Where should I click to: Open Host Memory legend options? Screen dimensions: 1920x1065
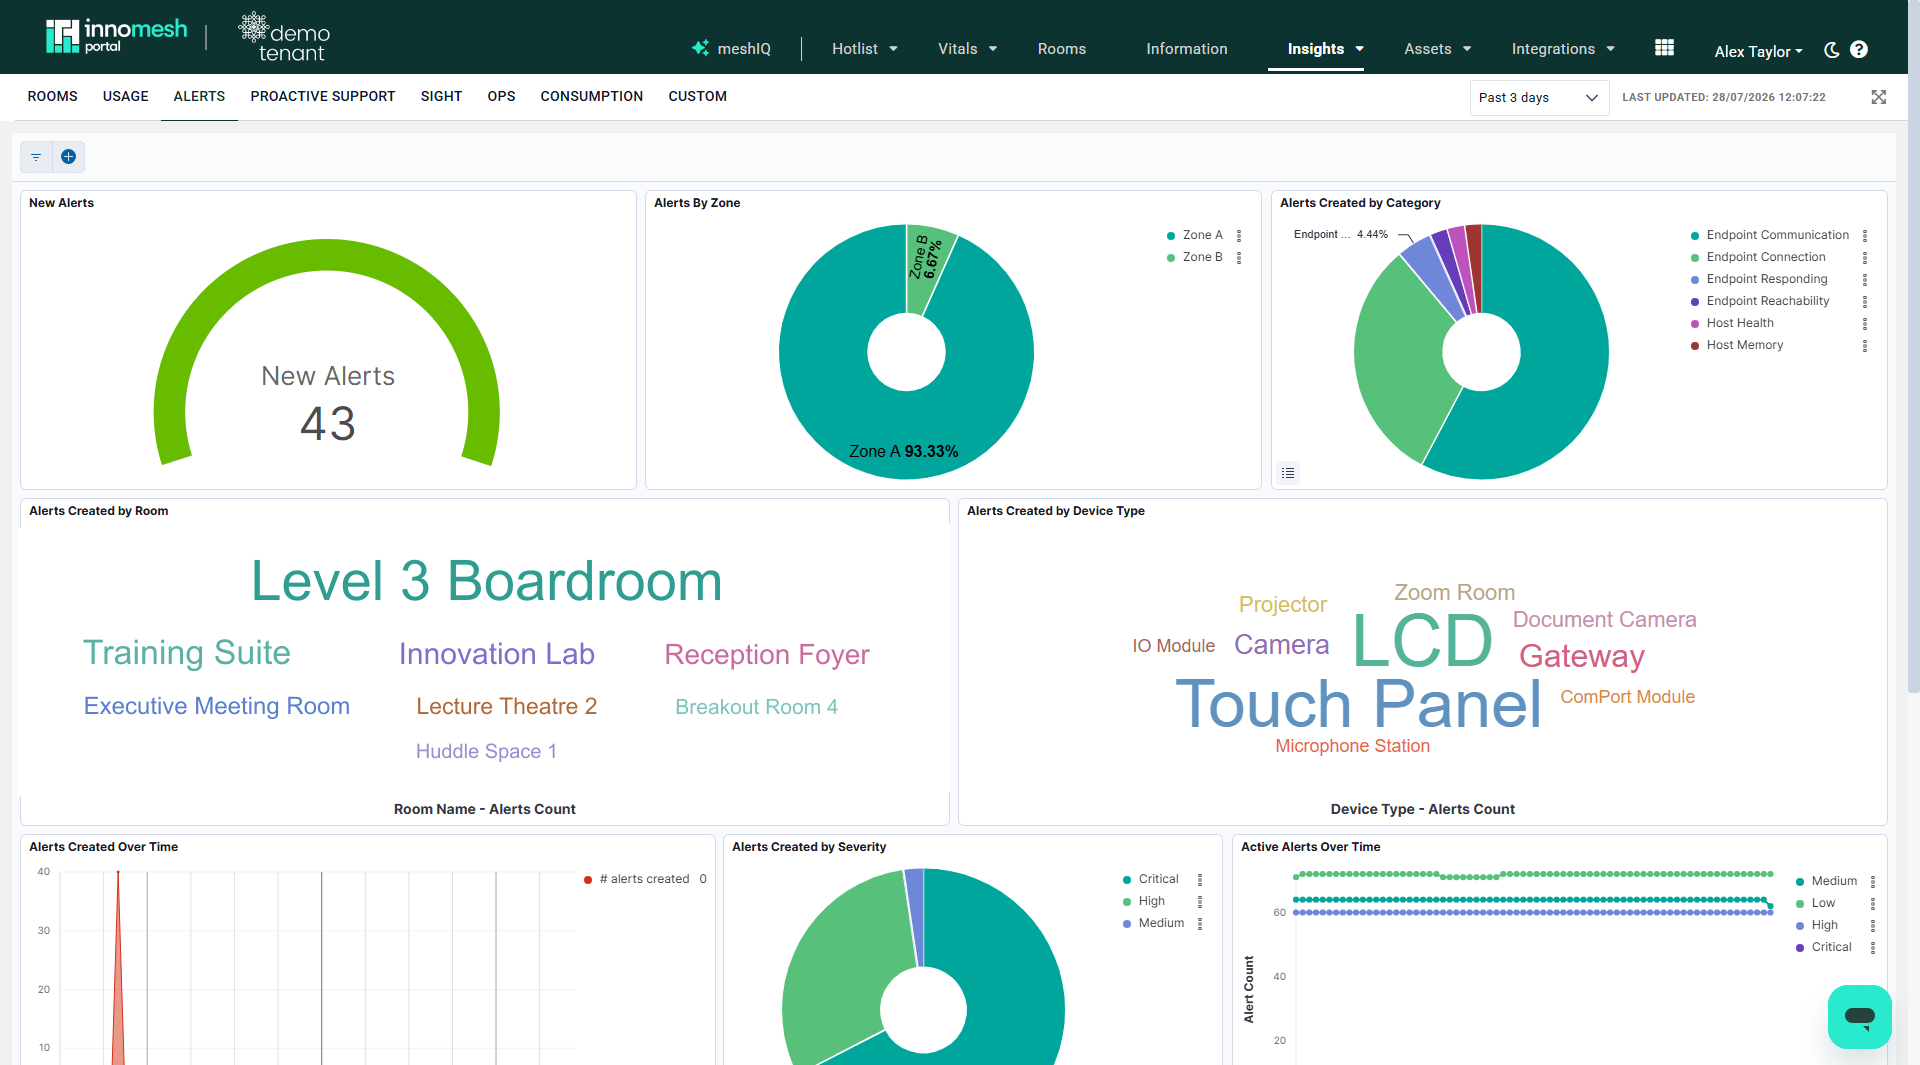(1865, 346)
